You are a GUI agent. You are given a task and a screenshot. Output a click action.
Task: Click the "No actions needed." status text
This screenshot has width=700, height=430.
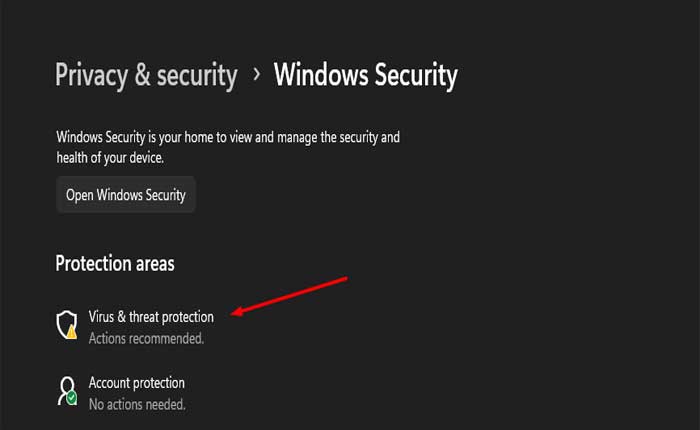click(x=138, y=405)
